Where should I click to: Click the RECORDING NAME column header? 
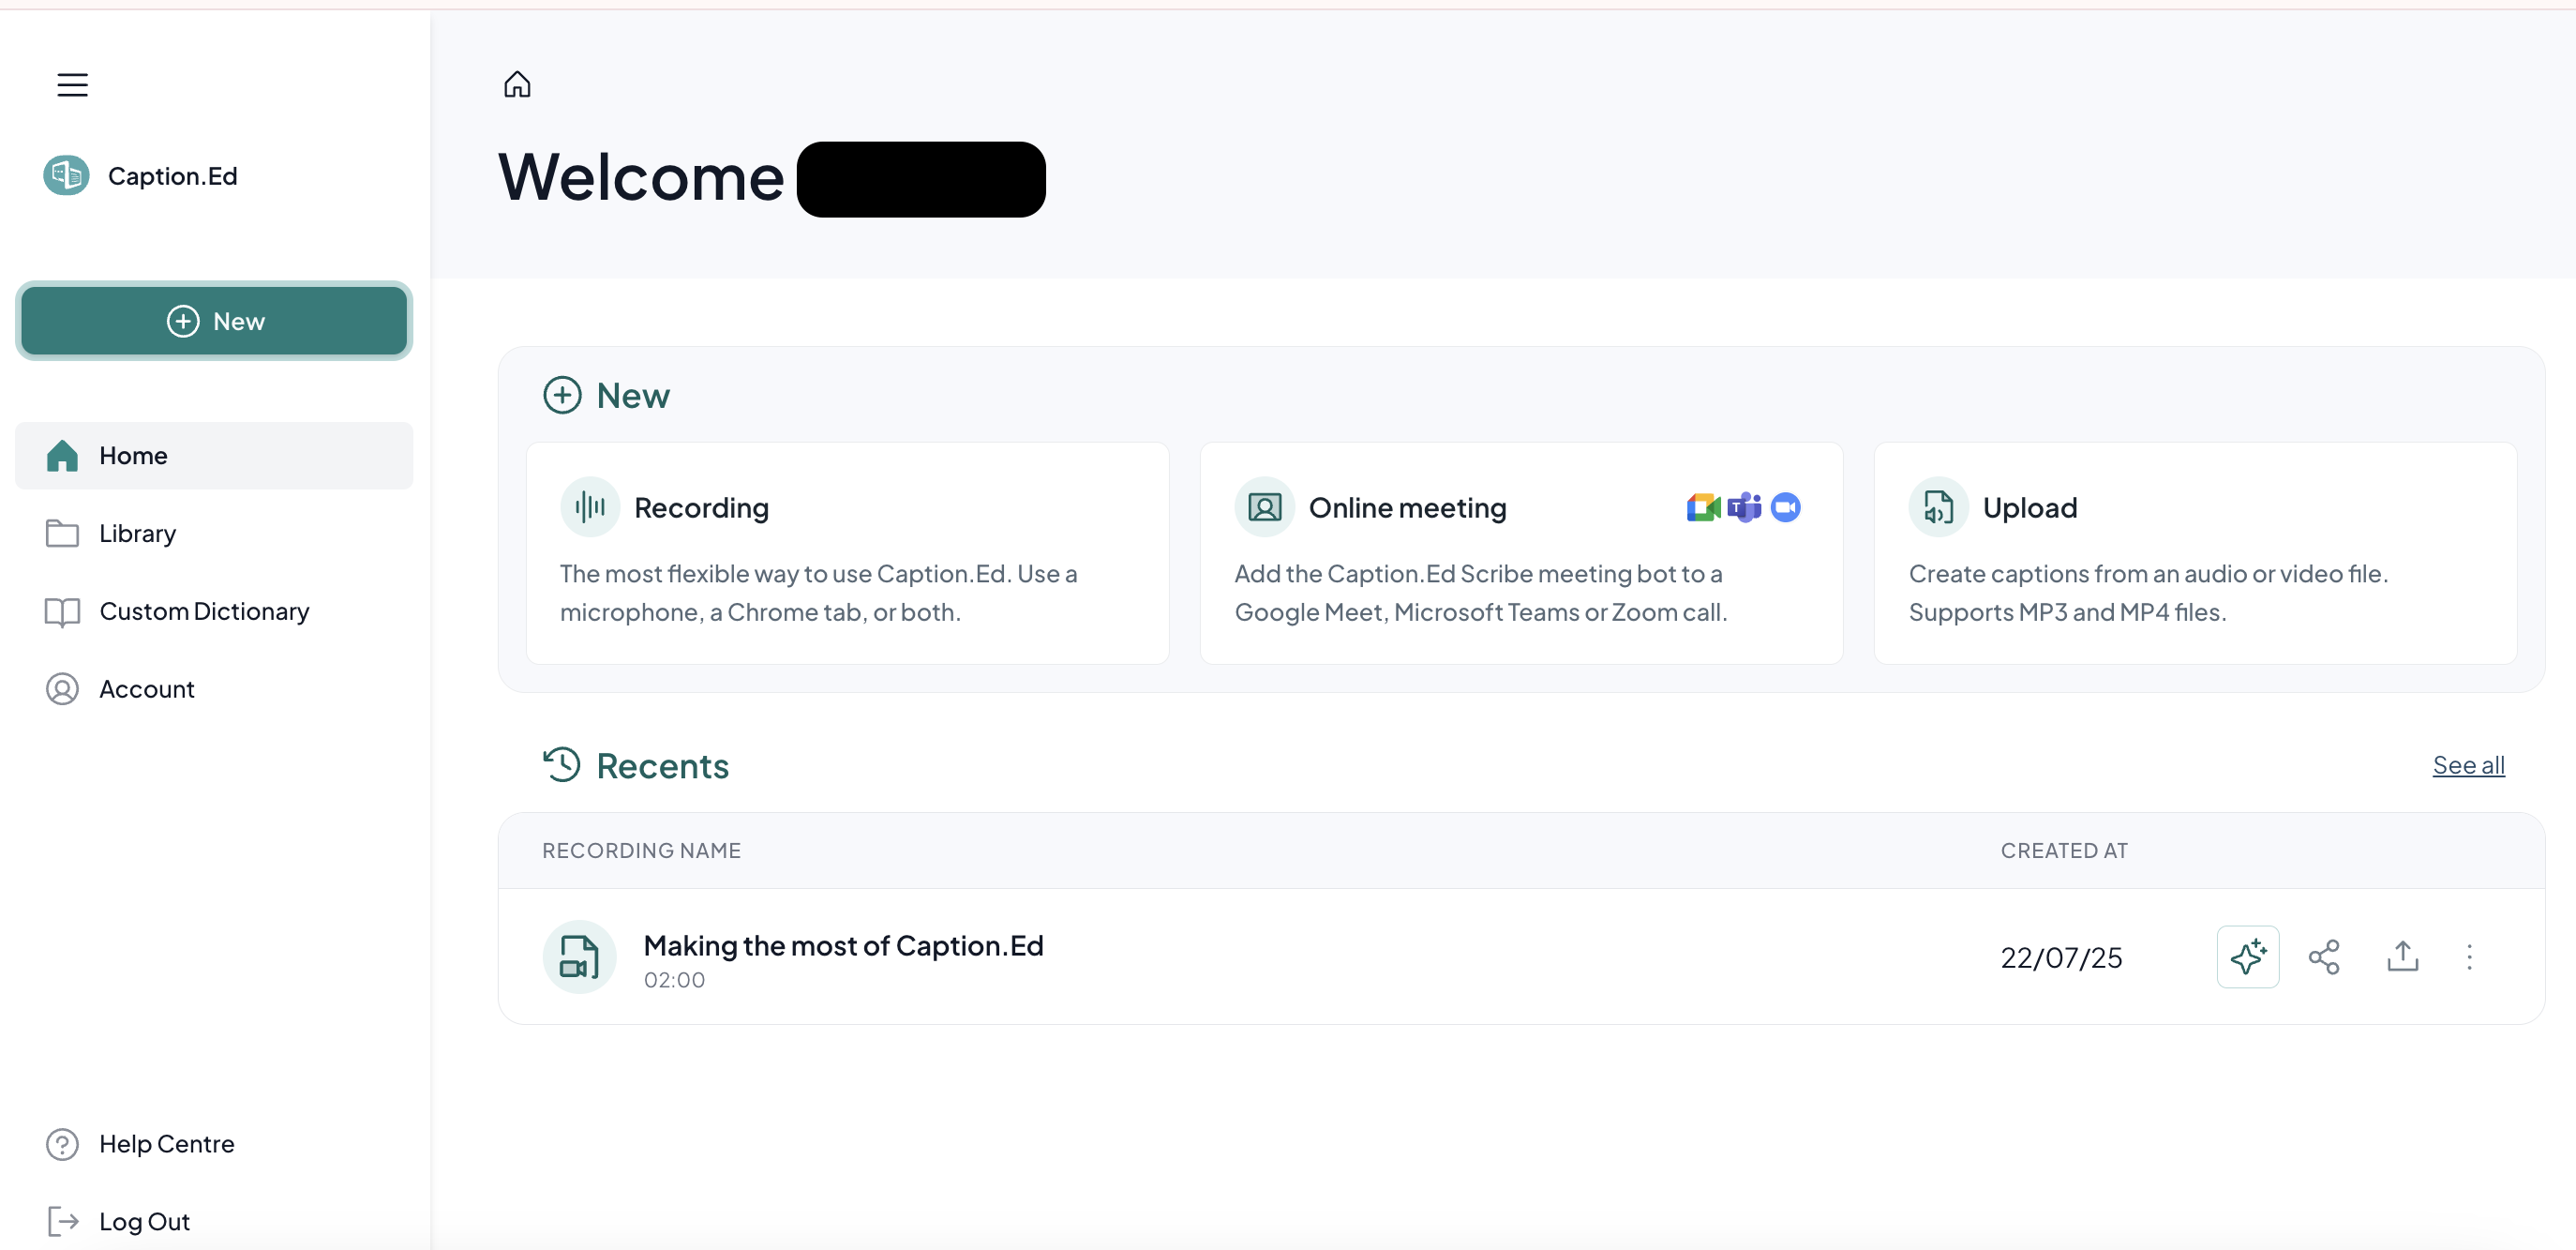[x=641, y=851]
